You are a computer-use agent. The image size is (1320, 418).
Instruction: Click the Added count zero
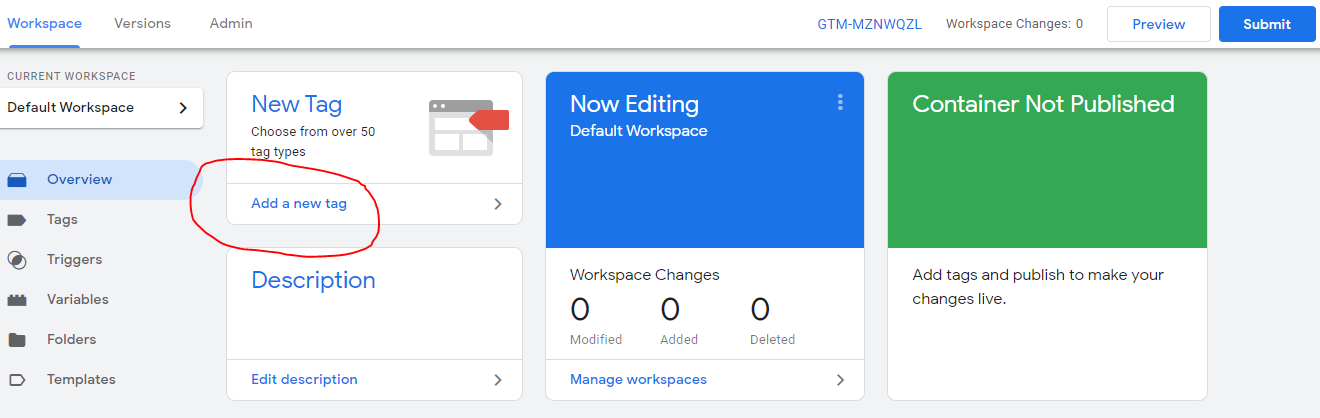pyautogui.click(x=670, y=309)
